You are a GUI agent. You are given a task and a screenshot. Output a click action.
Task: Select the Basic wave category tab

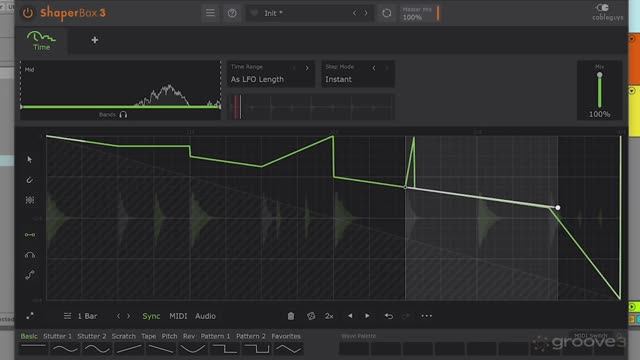[x=29, y=336]
